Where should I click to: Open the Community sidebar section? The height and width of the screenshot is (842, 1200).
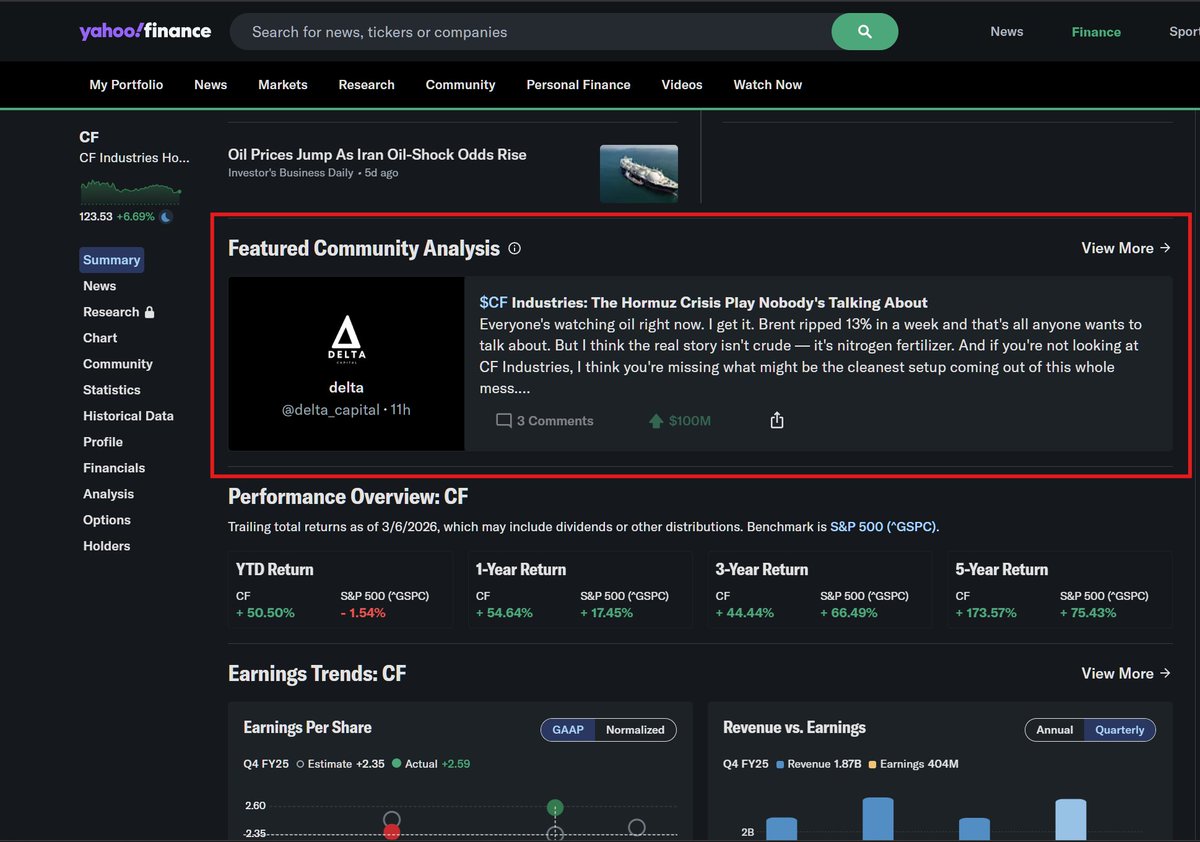[118, 364]
